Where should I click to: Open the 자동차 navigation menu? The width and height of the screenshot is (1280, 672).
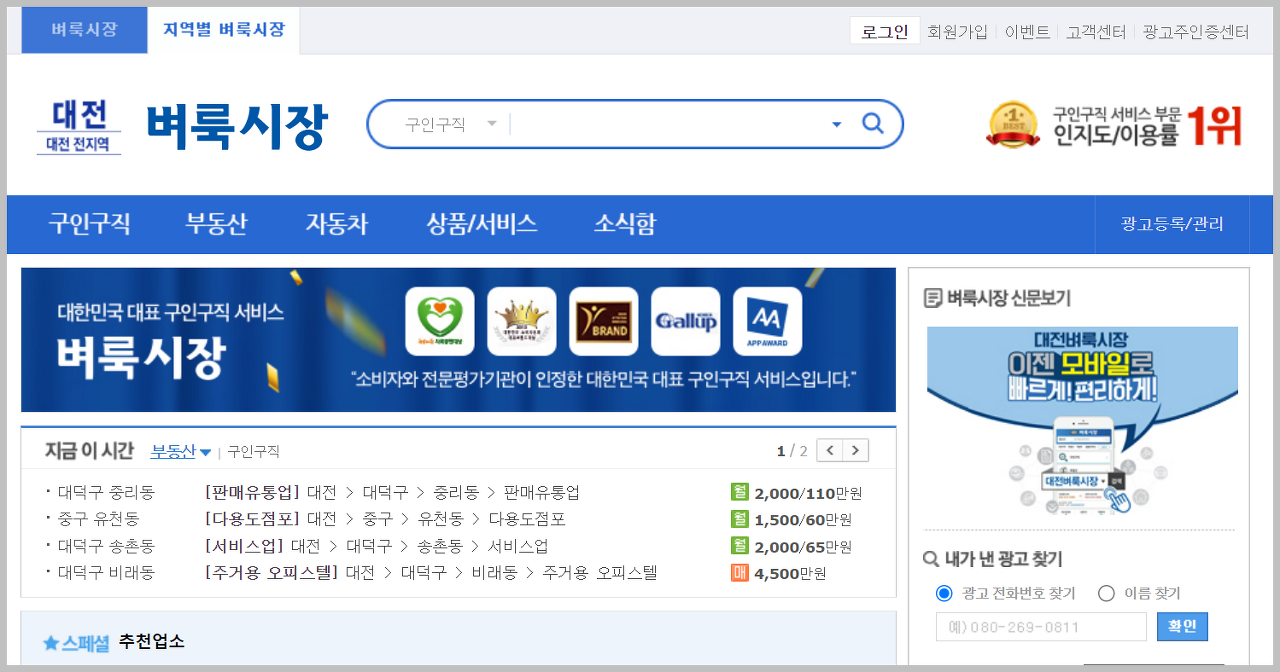pos(337,224)
